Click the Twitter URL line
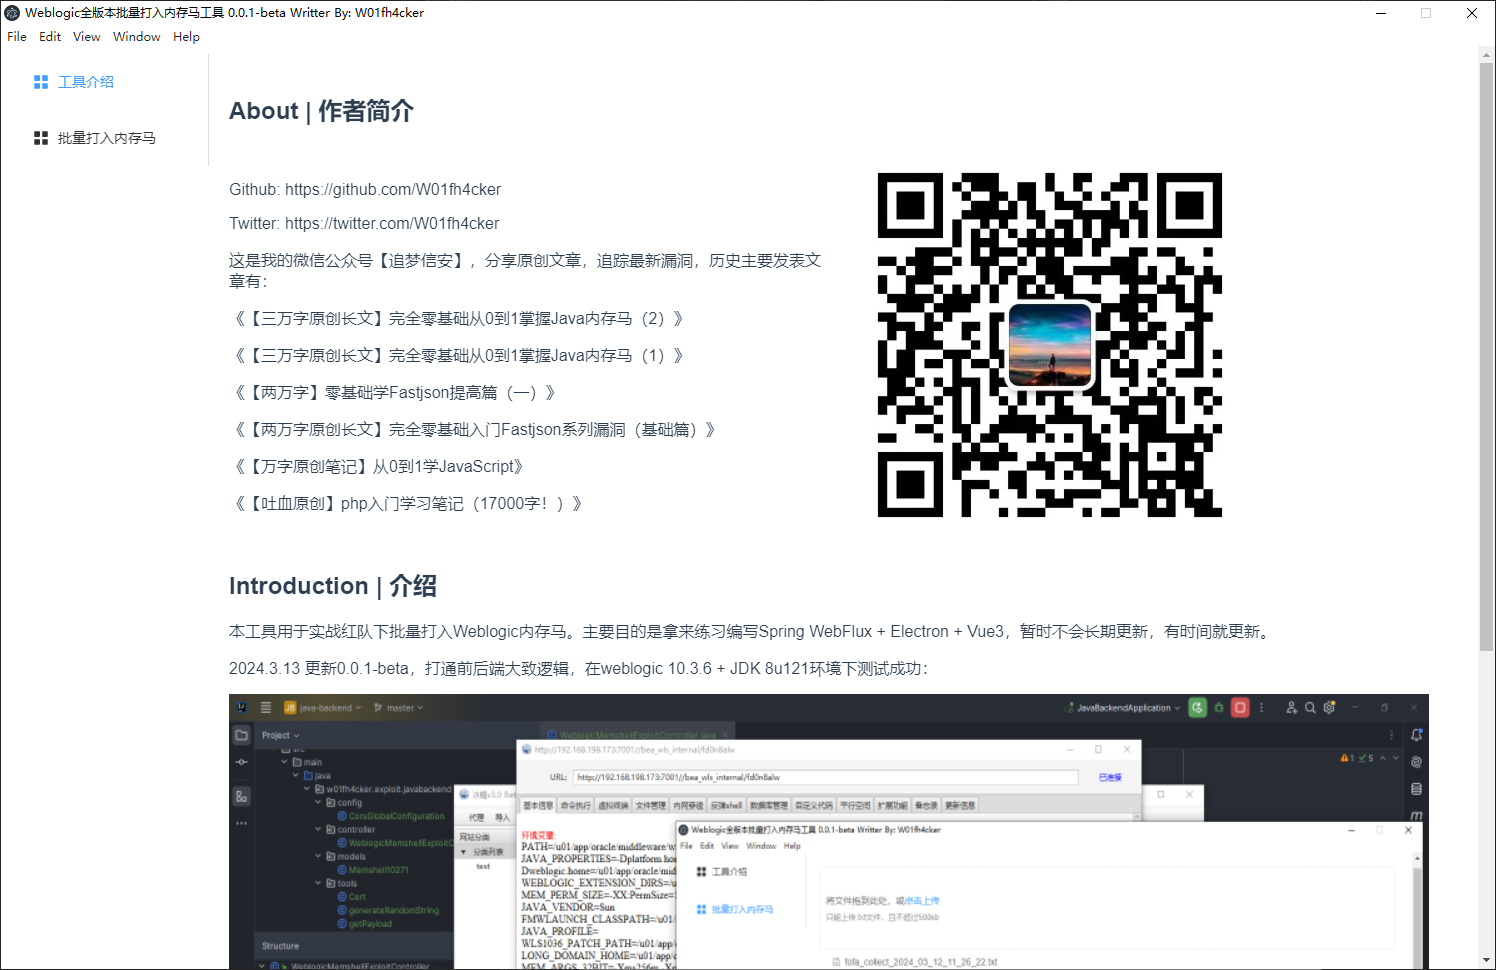This screenshot has width=1496, height=970. [364, 224]
